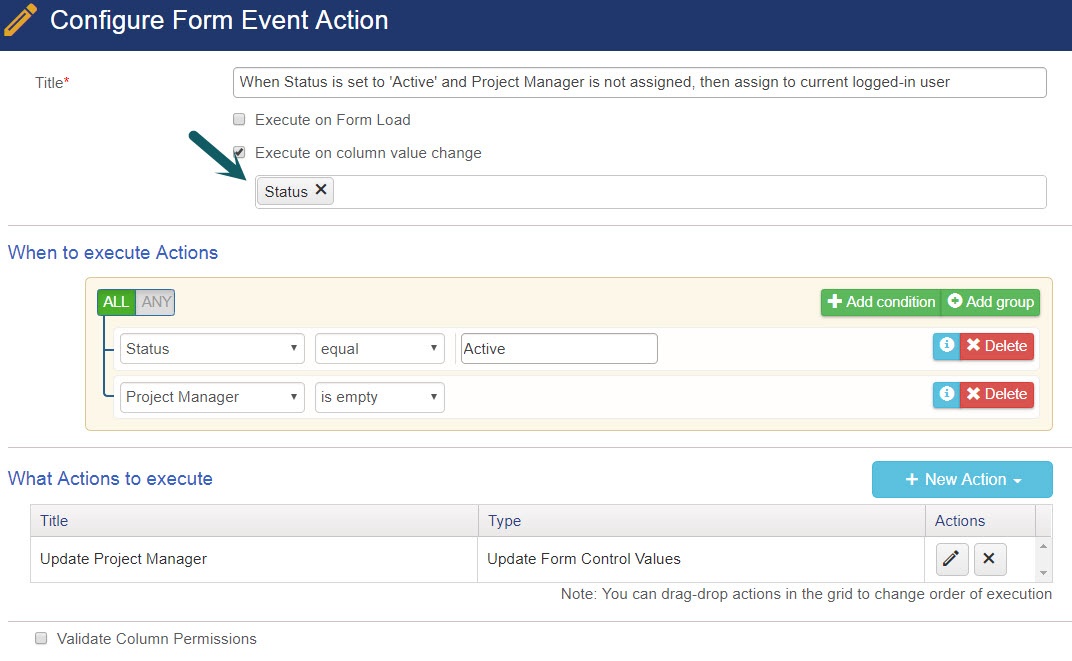Uncheck Execute on column value change
This screenshot has height=661, width=1072.
point(239,153)
